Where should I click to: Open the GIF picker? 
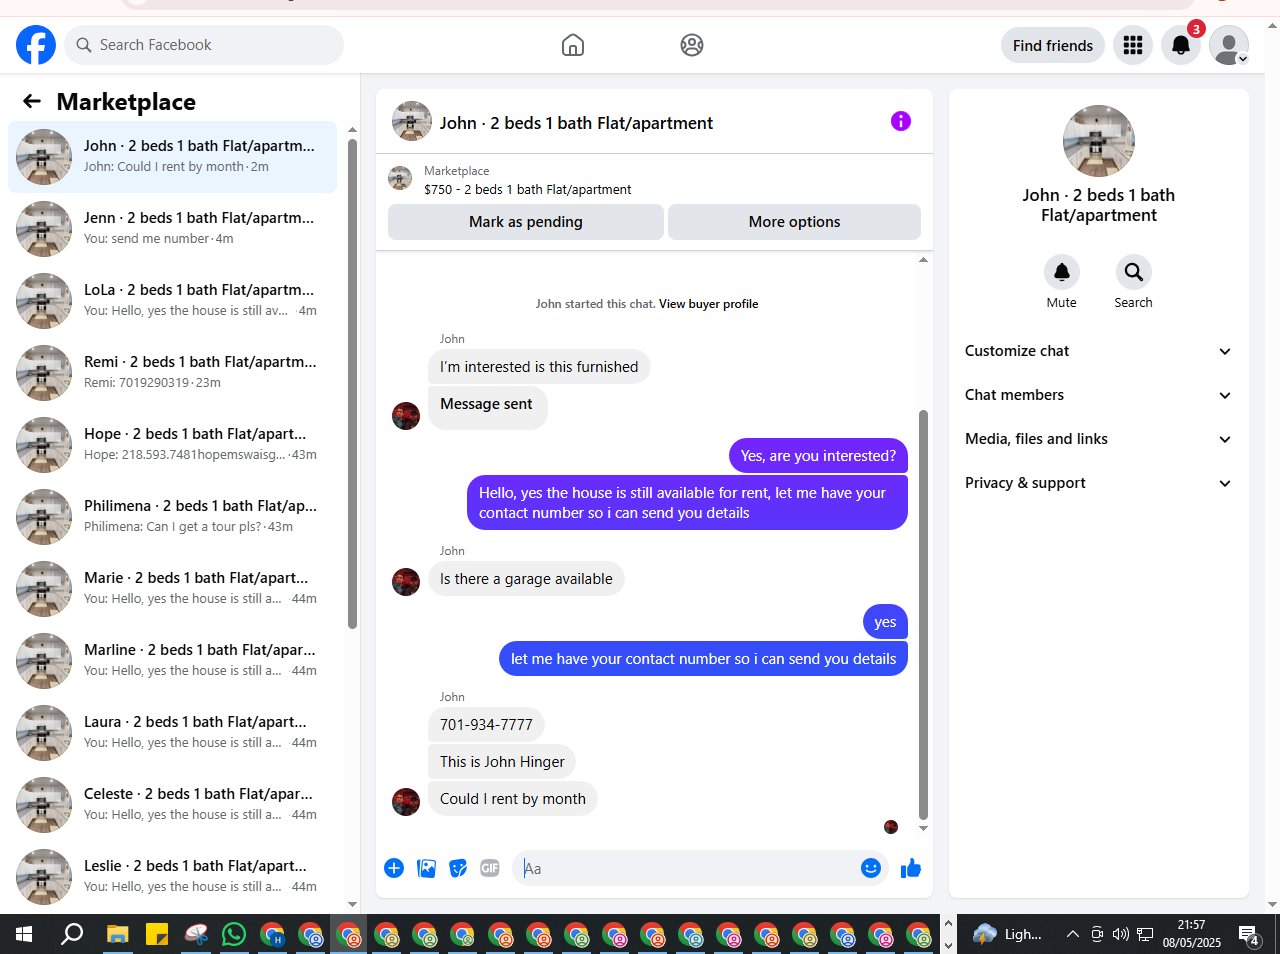(x=490, y=868)
